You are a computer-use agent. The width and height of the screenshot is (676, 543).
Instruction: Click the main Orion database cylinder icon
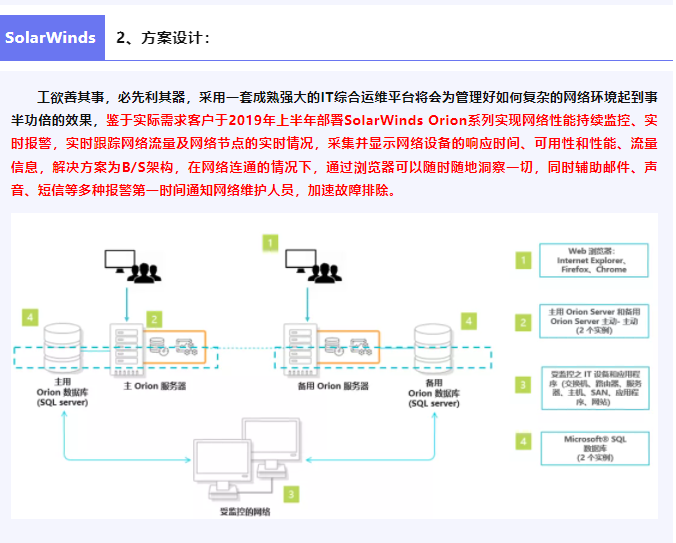(63, 348)
